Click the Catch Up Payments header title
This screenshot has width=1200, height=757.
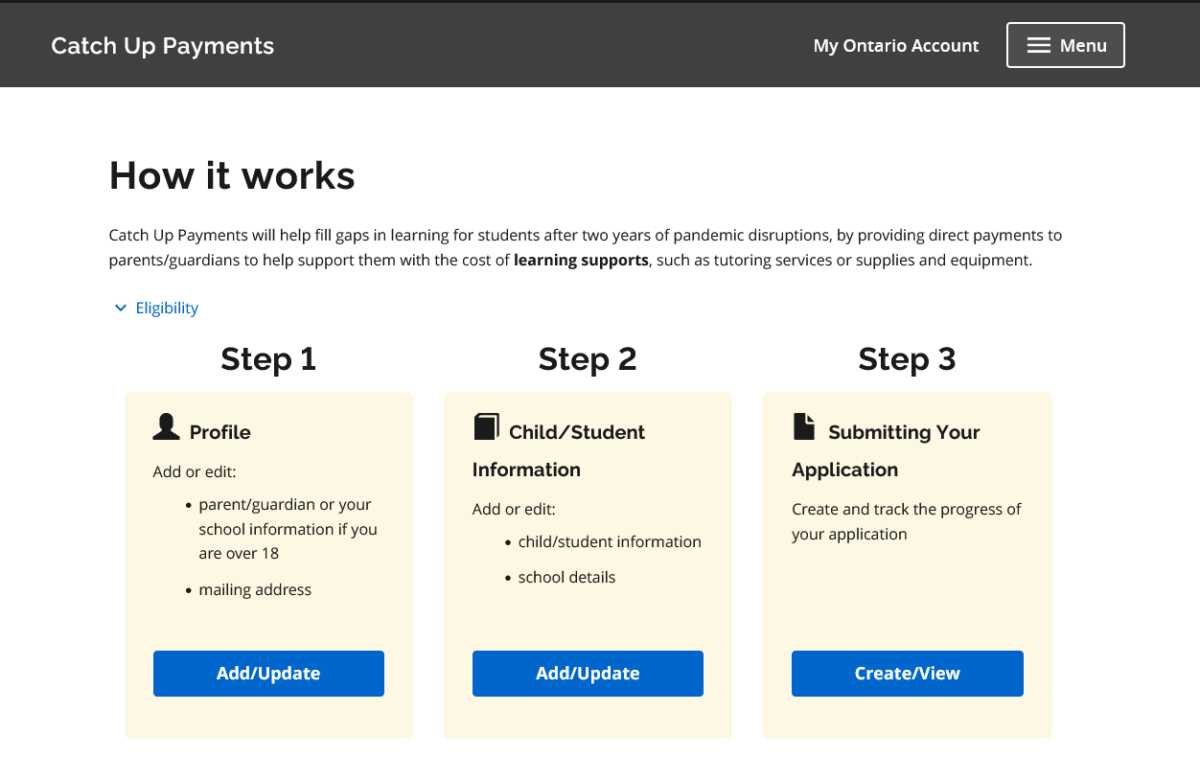162,45
